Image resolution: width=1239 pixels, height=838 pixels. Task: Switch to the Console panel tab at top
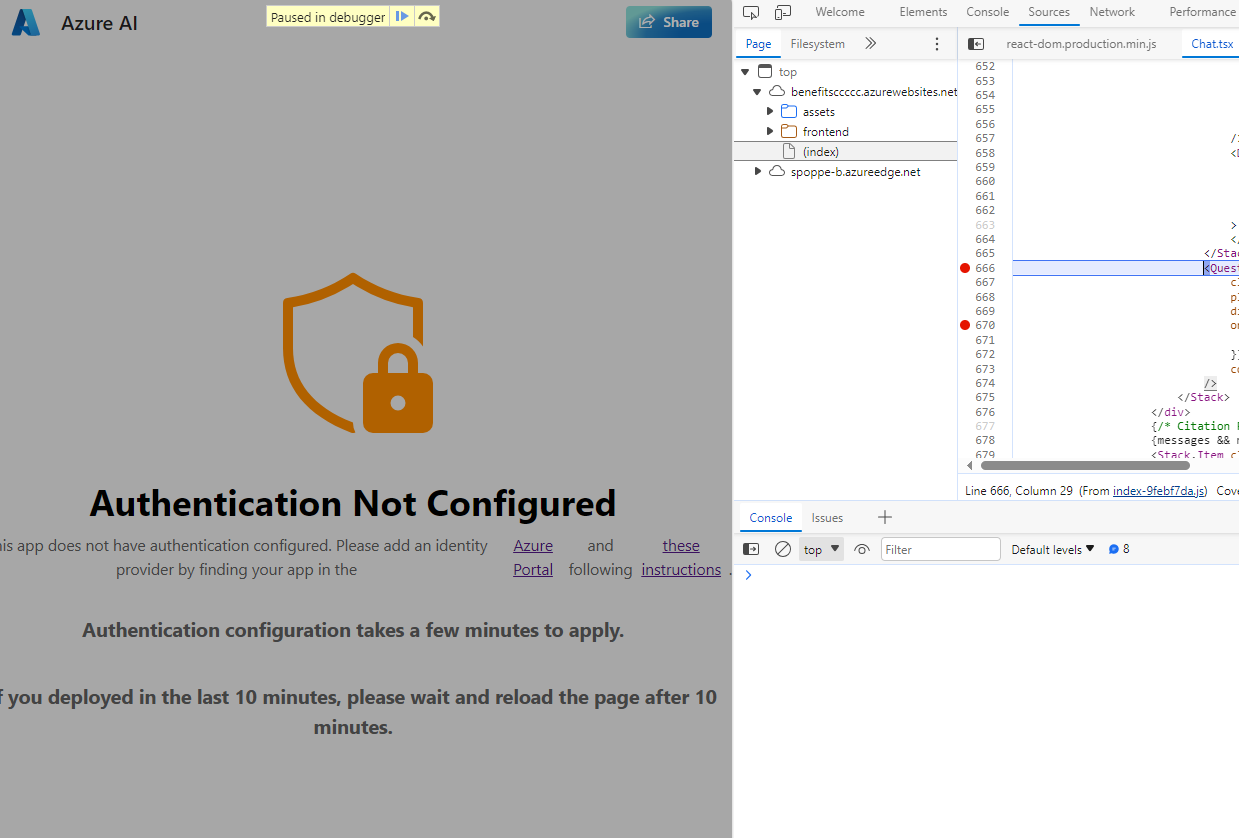[987, 12]
